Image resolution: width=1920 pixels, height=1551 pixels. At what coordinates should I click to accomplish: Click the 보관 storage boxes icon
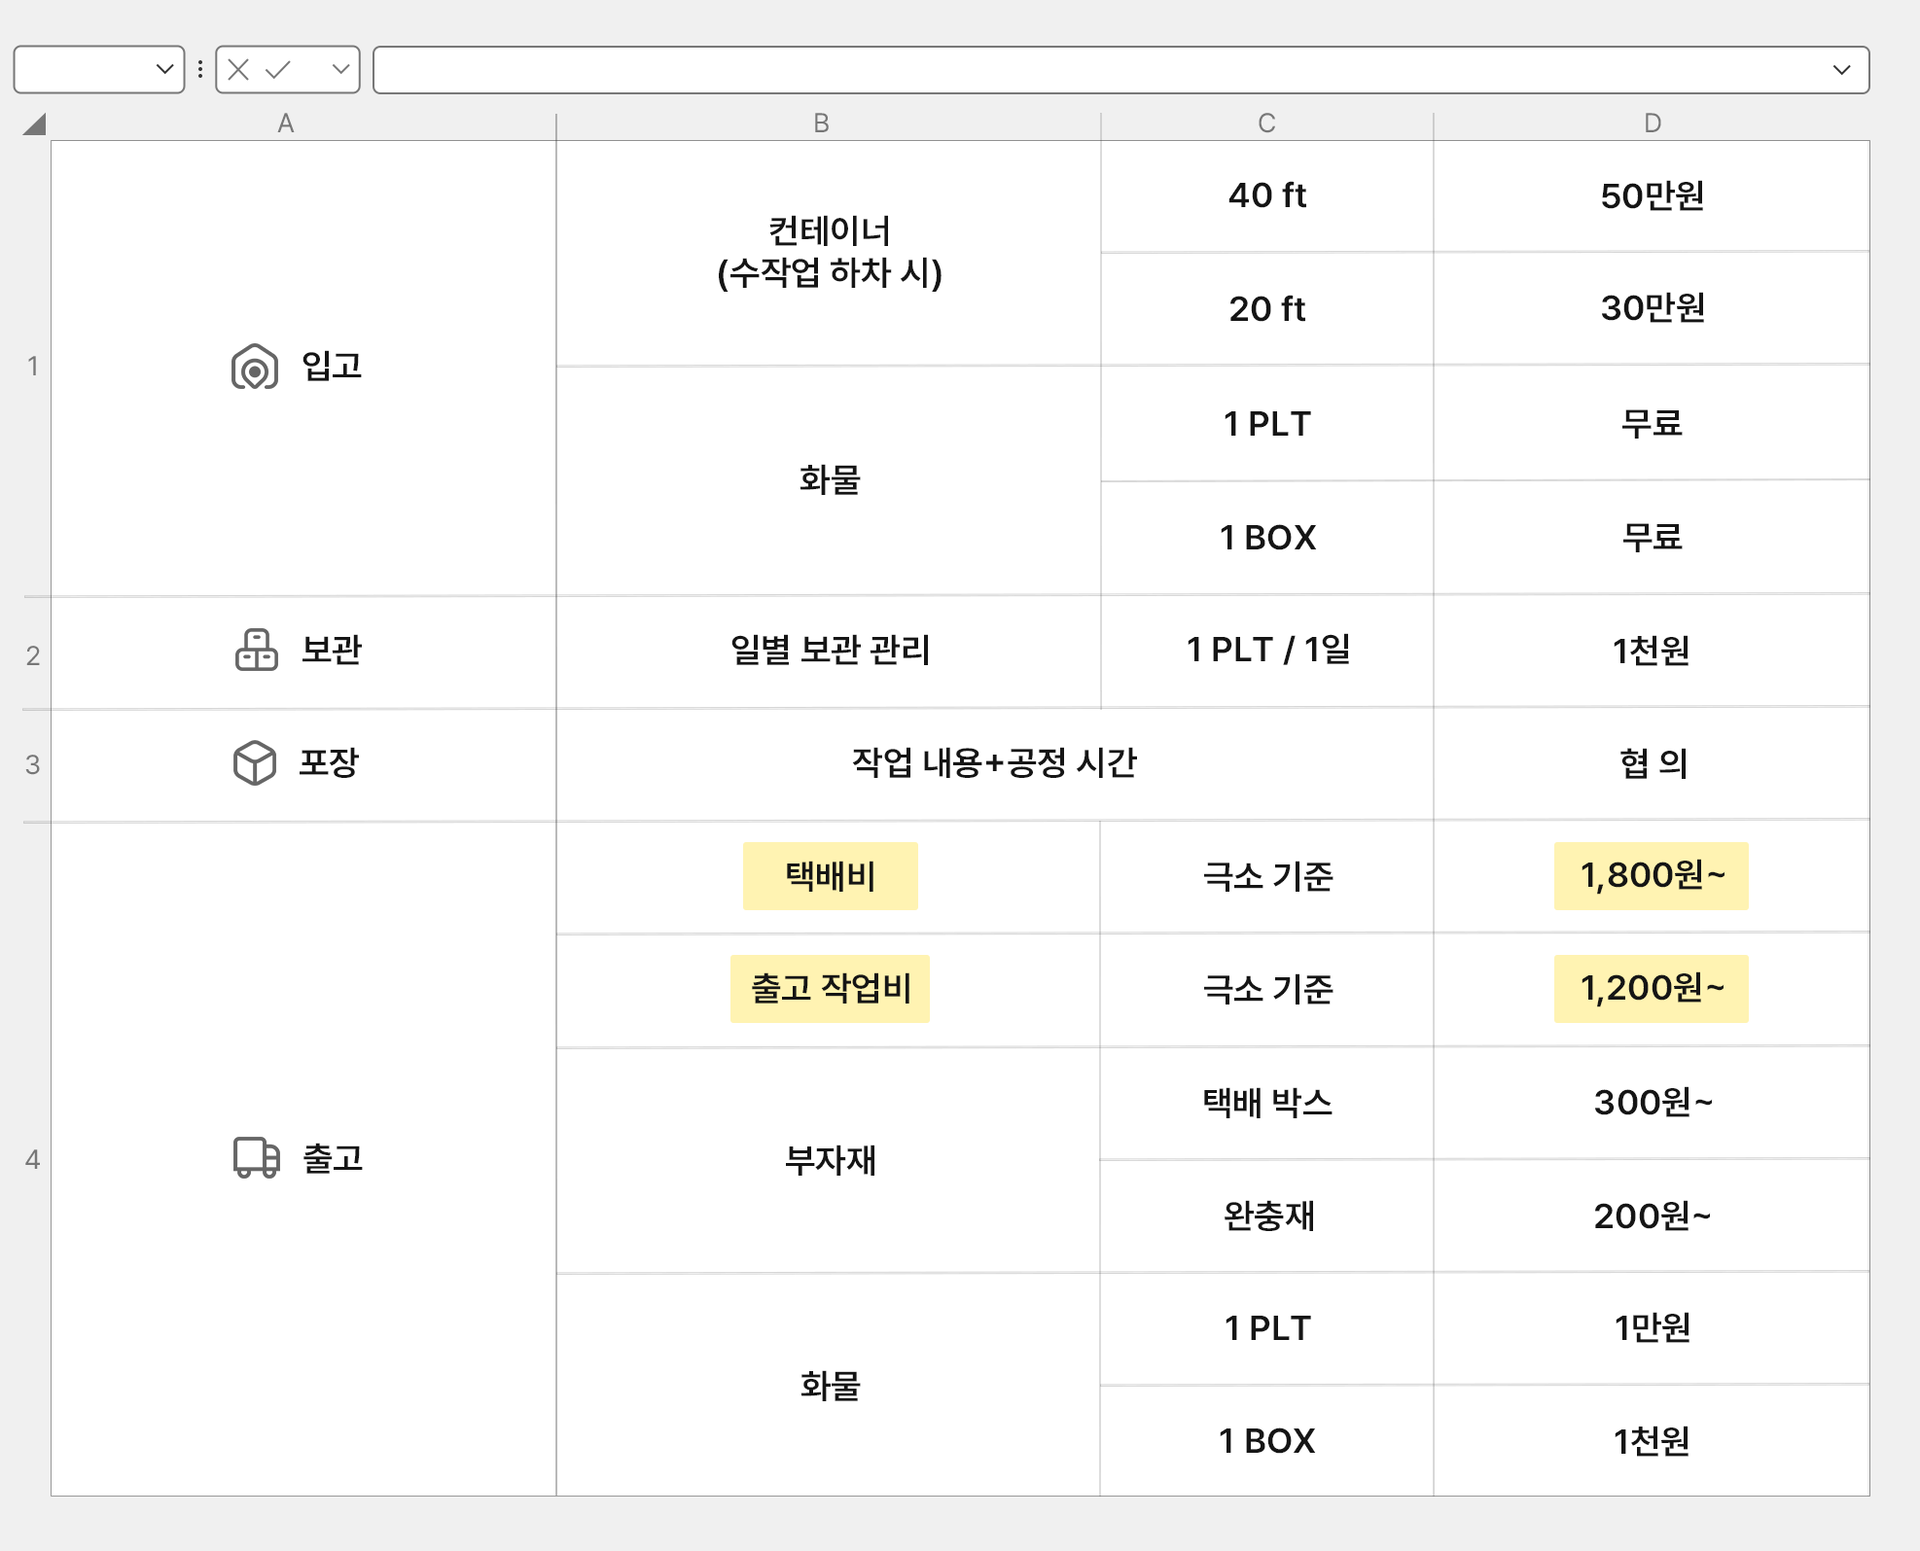(256, 650)
